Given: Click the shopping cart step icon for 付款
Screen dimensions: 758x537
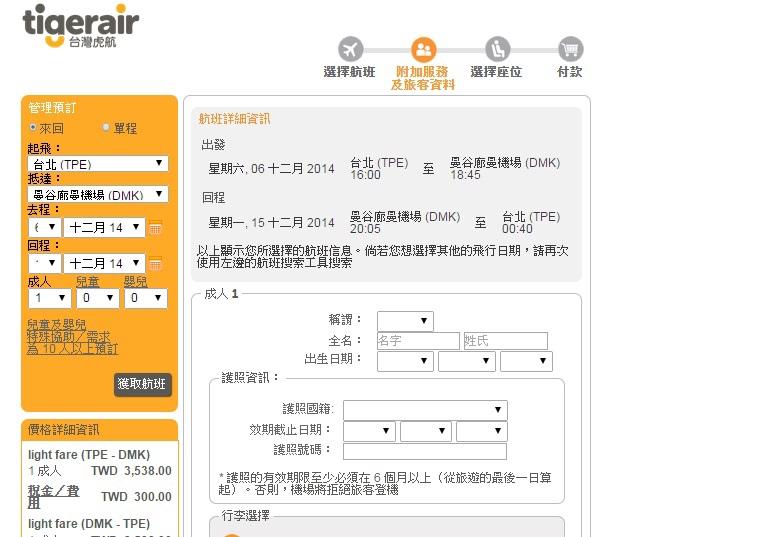Looking at the screenshot, I should (x=570, y=49).
